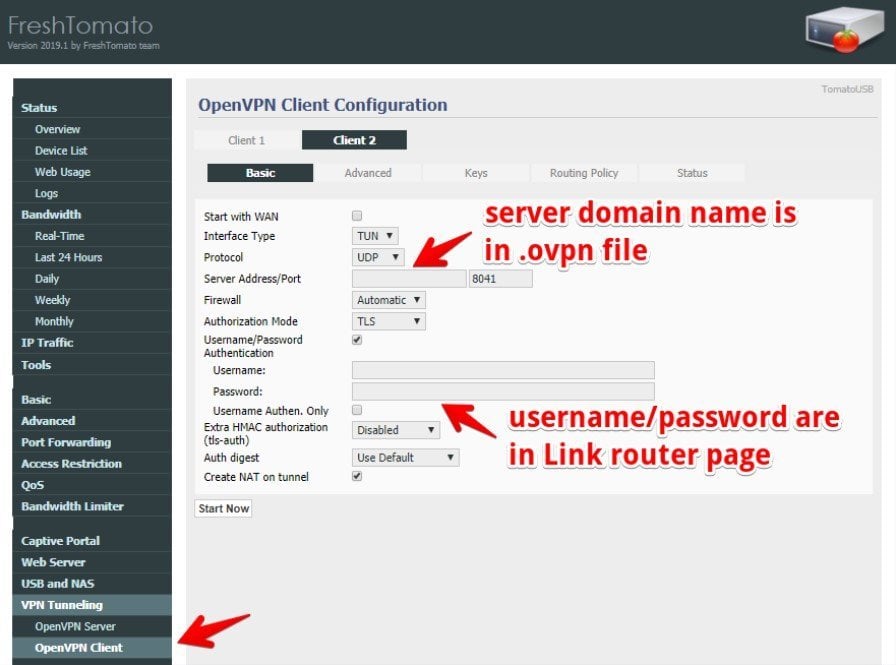The width and height of the screenshot is (896, 665).
Task: Open the Status section in sidebar
Action: 92,107
